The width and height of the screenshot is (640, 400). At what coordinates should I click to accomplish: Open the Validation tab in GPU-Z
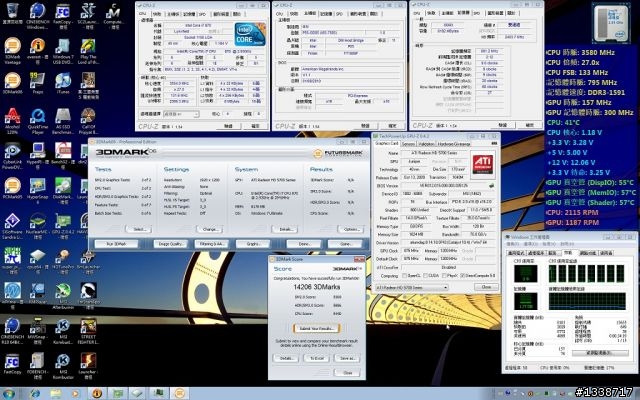(x=427, y=144)
